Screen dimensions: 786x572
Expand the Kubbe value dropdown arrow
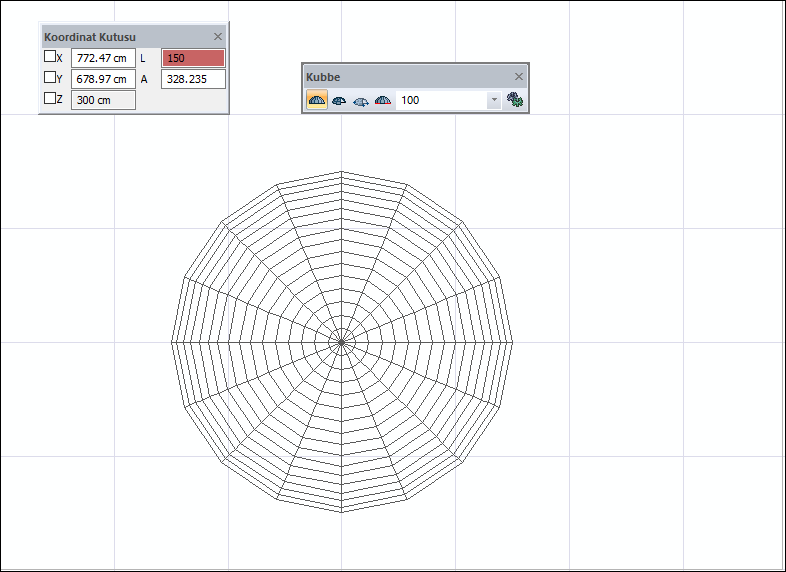click(493, 101)
